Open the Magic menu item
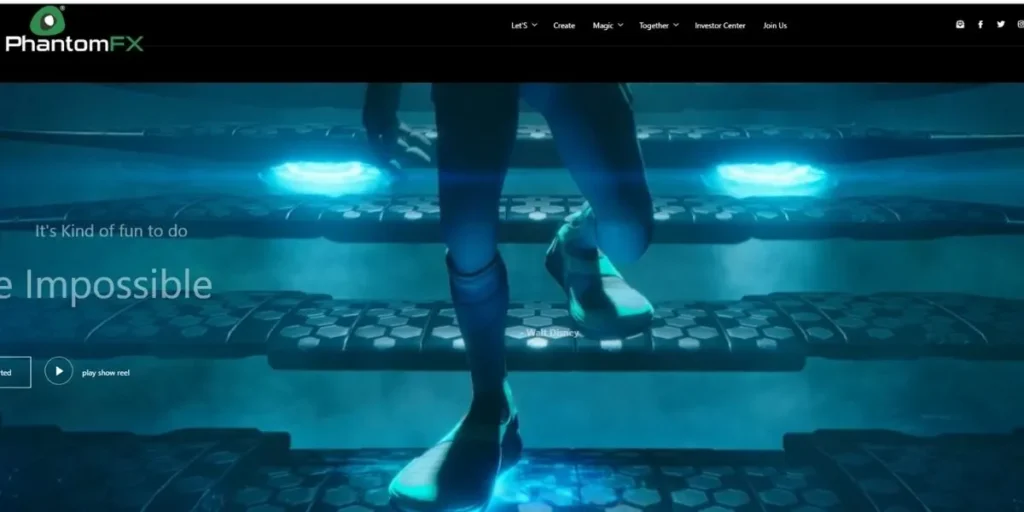Viewport: 1024px width, 512px height. 602,26
